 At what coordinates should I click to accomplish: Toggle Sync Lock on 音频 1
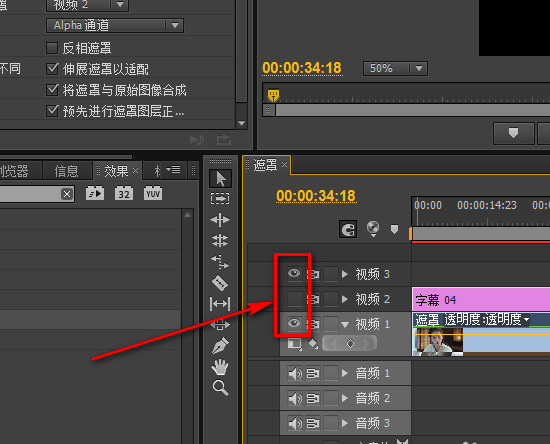[x=313, y=373]
